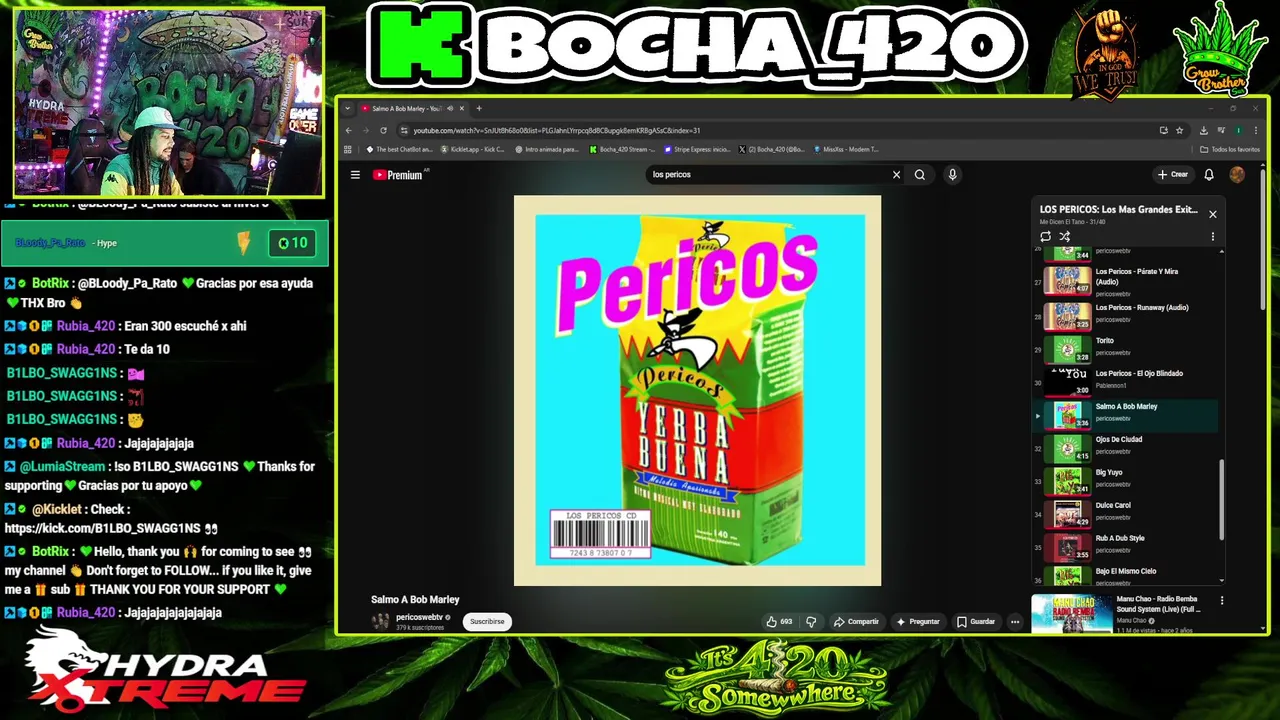Click the Preguntar button

click(x=918, y=622)
